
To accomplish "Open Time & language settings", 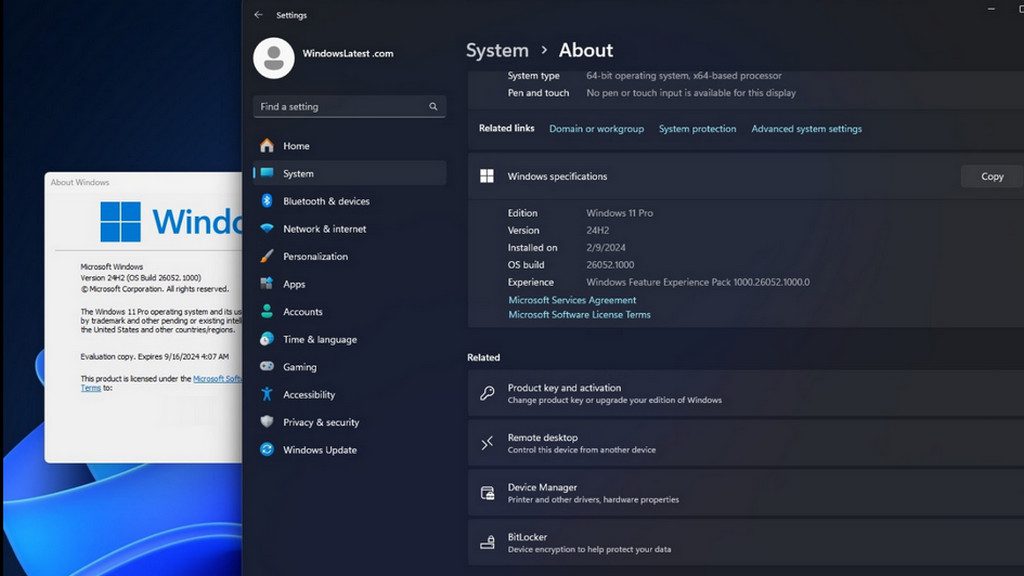I will (349, 339).
